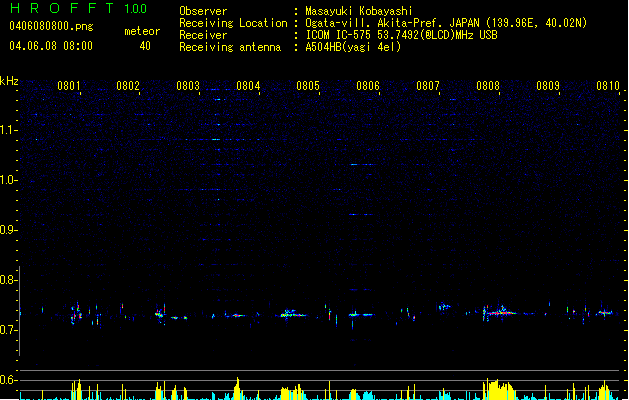Click the kHz axis unit label
629x400 pixels.
9,81
